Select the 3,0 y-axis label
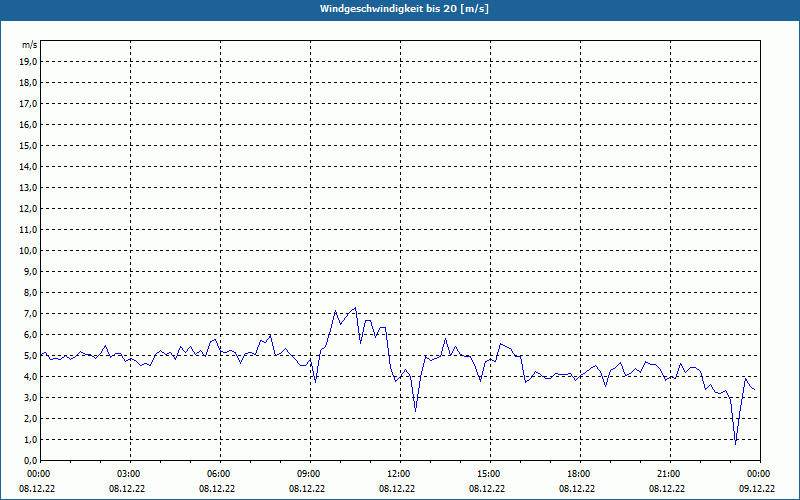The width and height of the screenshot is (800, 500). click(x=30, y=397)
